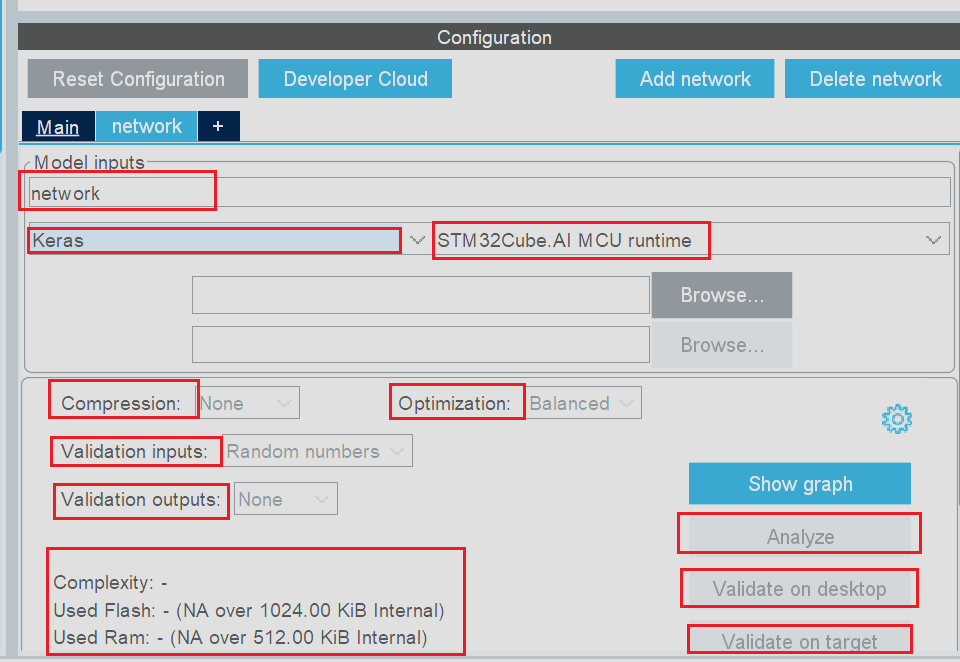The image size is (960, 662).
Task: Click the Reset Configuration button
Action: tap(138, 78)
